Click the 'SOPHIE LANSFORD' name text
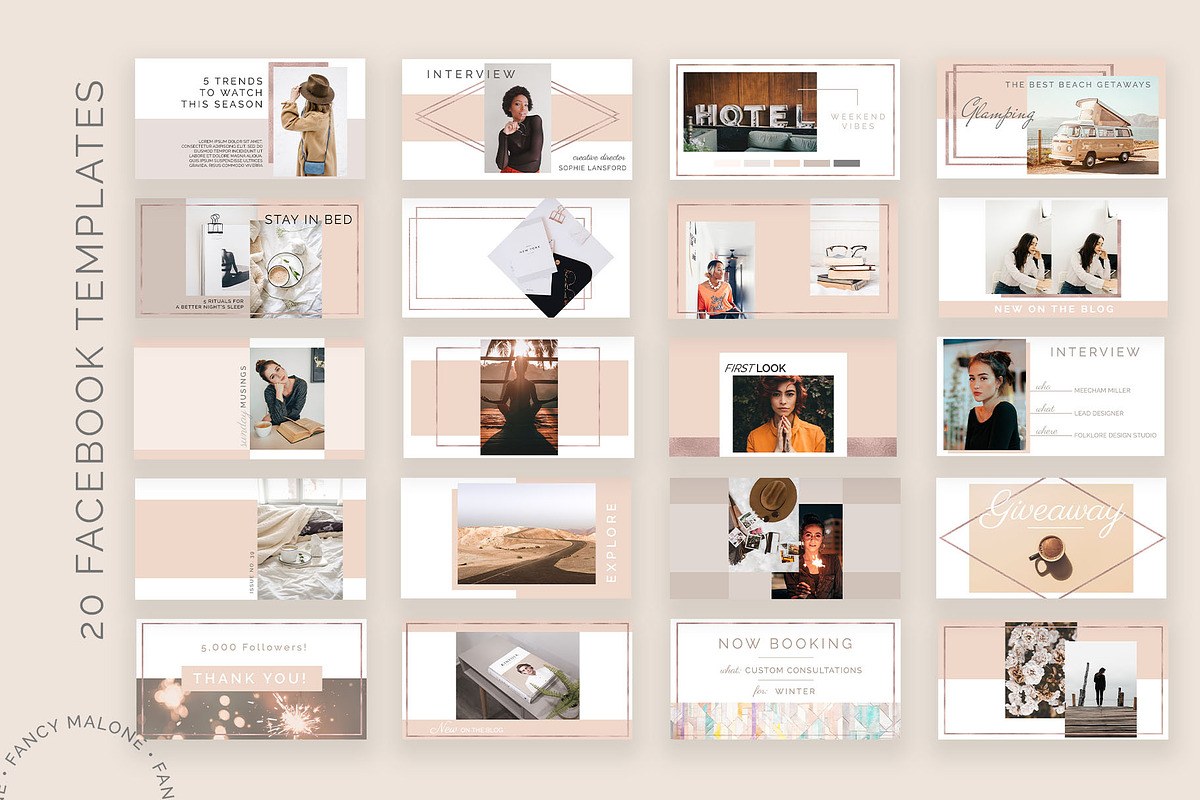The width and height of the screenshot is (1200, 800). click(x=593, y=168)
